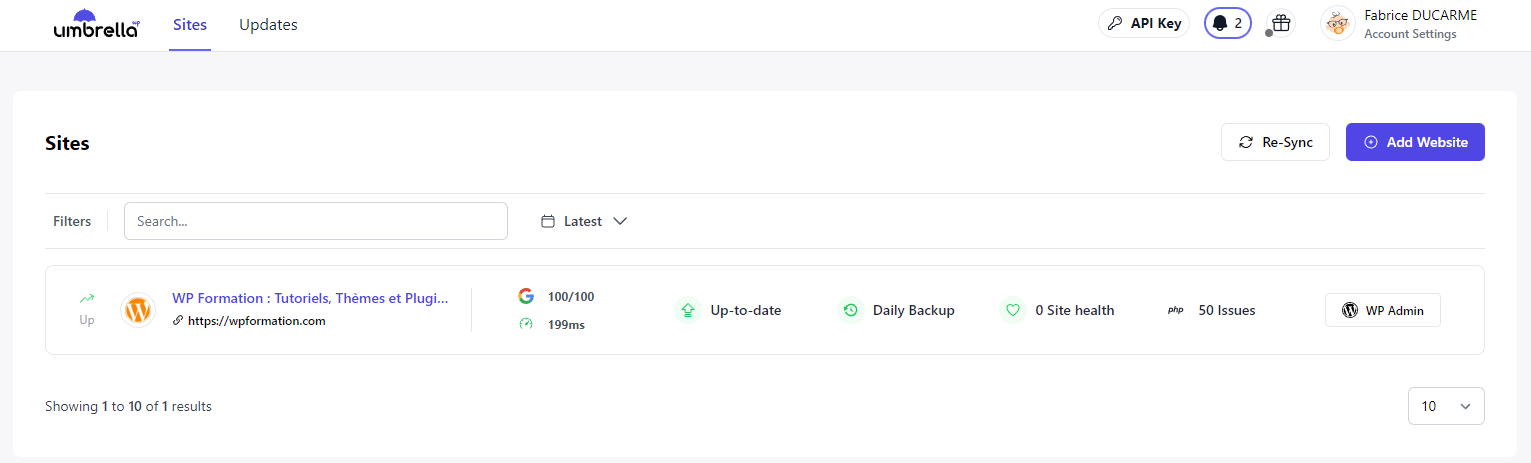Switch to the Sites tab
Image resolution: width=1531 pixels, height=463 pixels.
[x=190, y=24]
